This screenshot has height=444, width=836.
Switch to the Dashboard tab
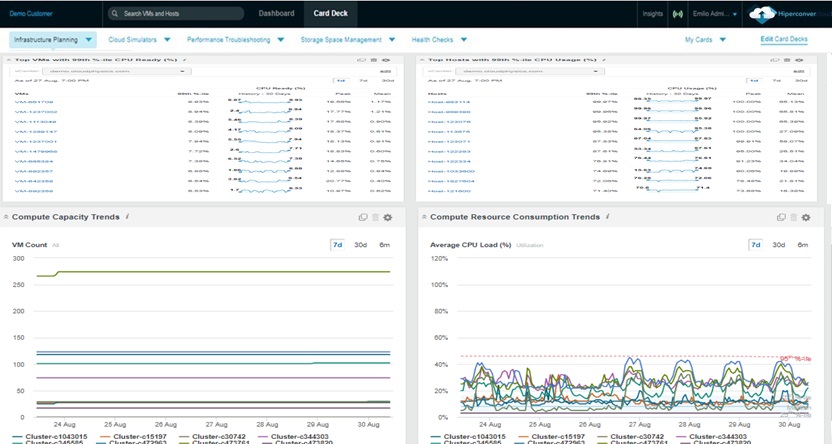coord(276,14)
